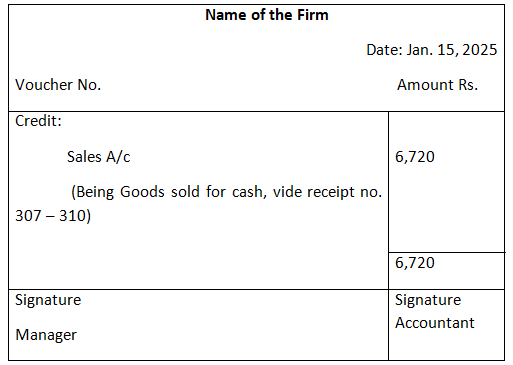
Task: Click the first 6,720 amount
Action: tap(415, 157)
